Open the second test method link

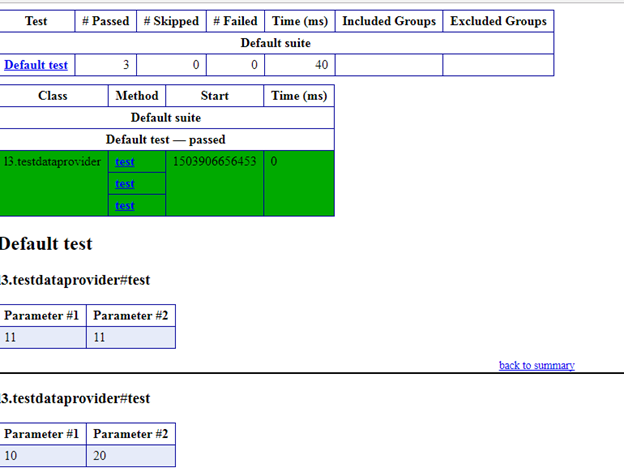125,183
